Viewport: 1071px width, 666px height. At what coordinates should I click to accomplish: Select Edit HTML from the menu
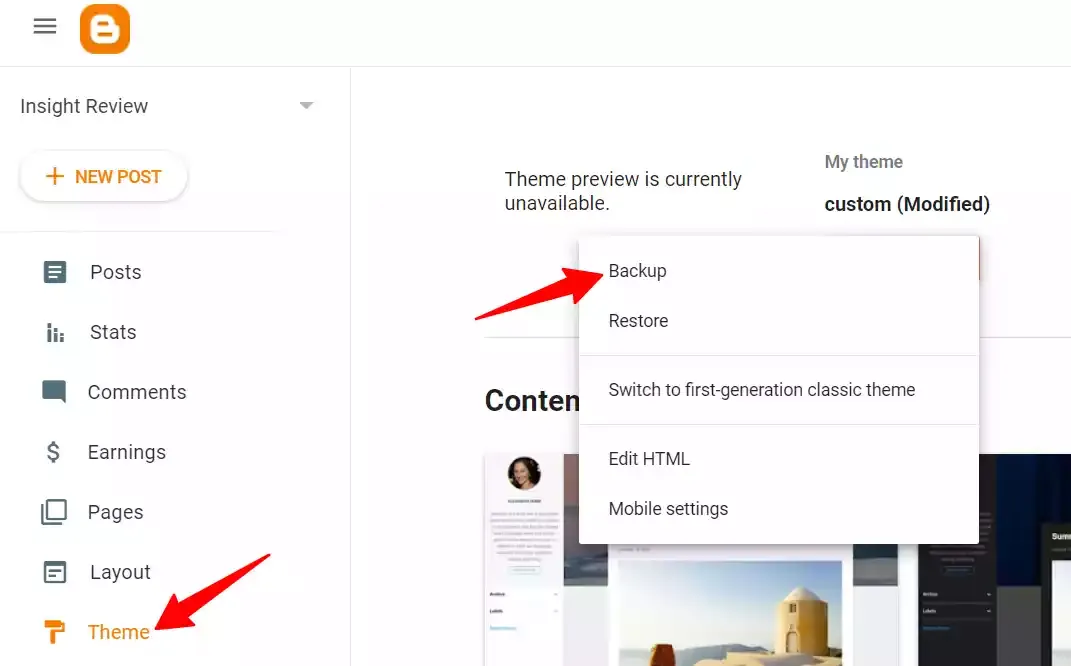779,458
